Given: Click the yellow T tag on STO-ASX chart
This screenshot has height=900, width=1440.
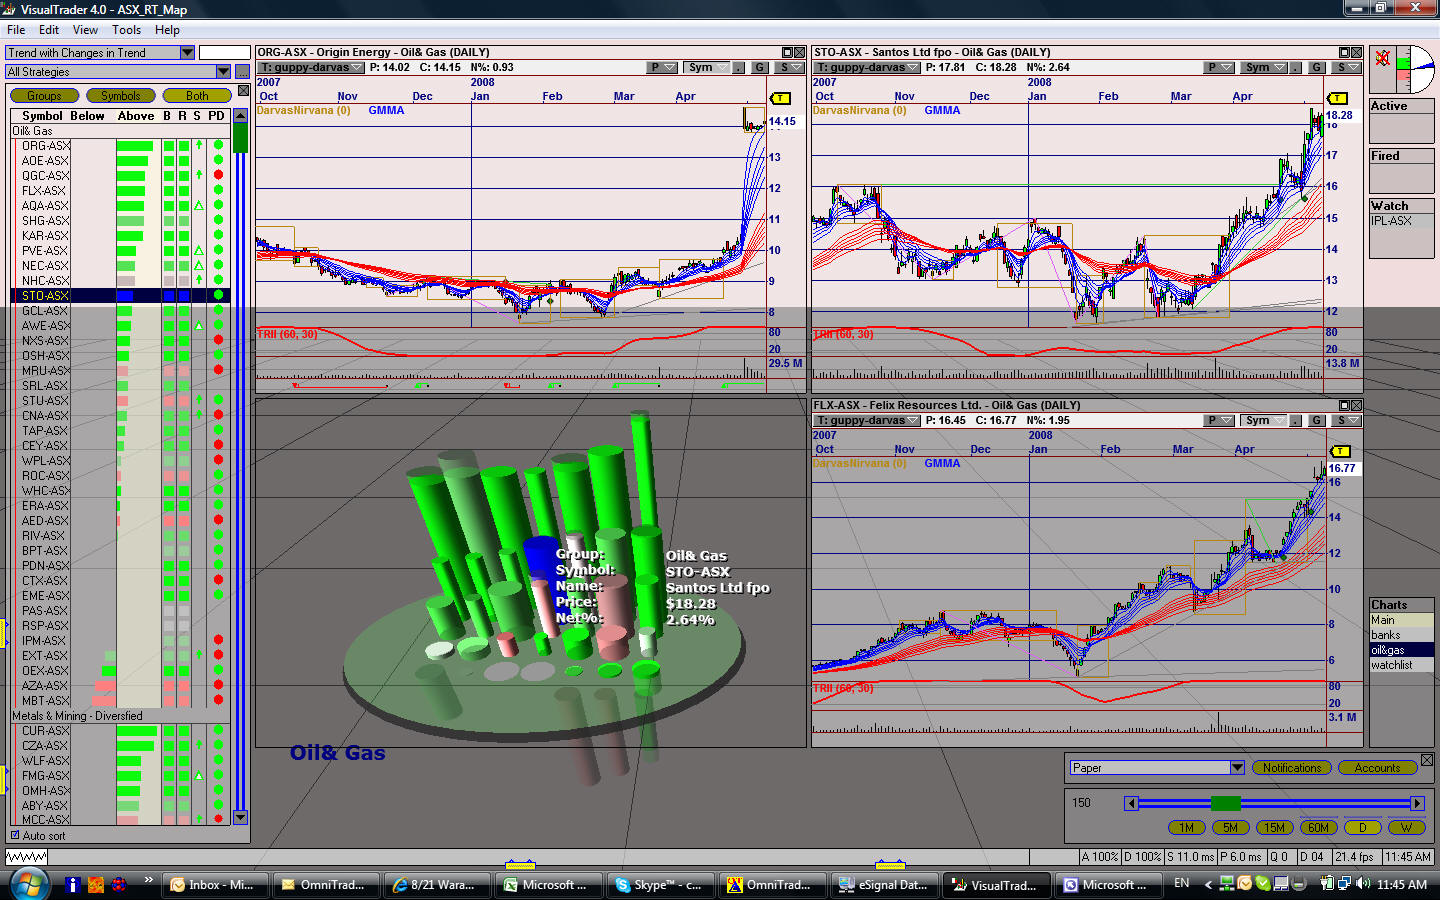Looking at the screenshot, I should 1337,98.
